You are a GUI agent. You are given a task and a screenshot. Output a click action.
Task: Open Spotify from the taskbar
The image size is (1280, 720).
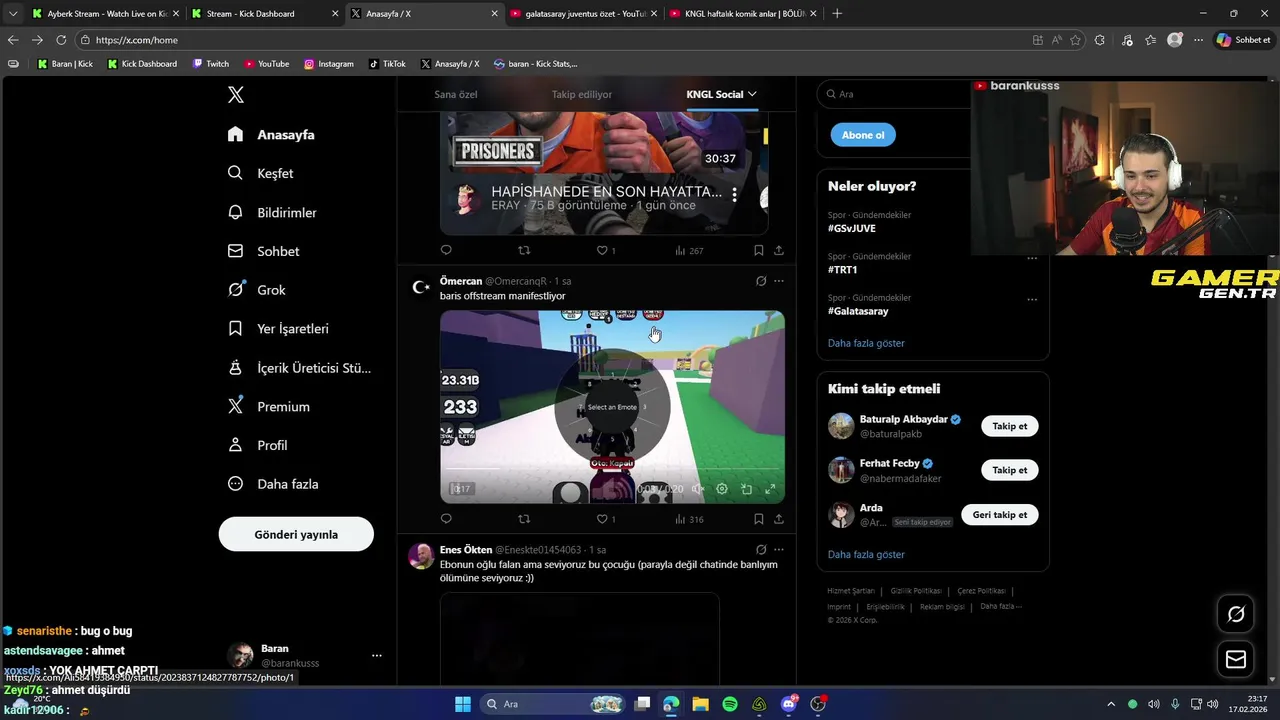tap(730, 704)
